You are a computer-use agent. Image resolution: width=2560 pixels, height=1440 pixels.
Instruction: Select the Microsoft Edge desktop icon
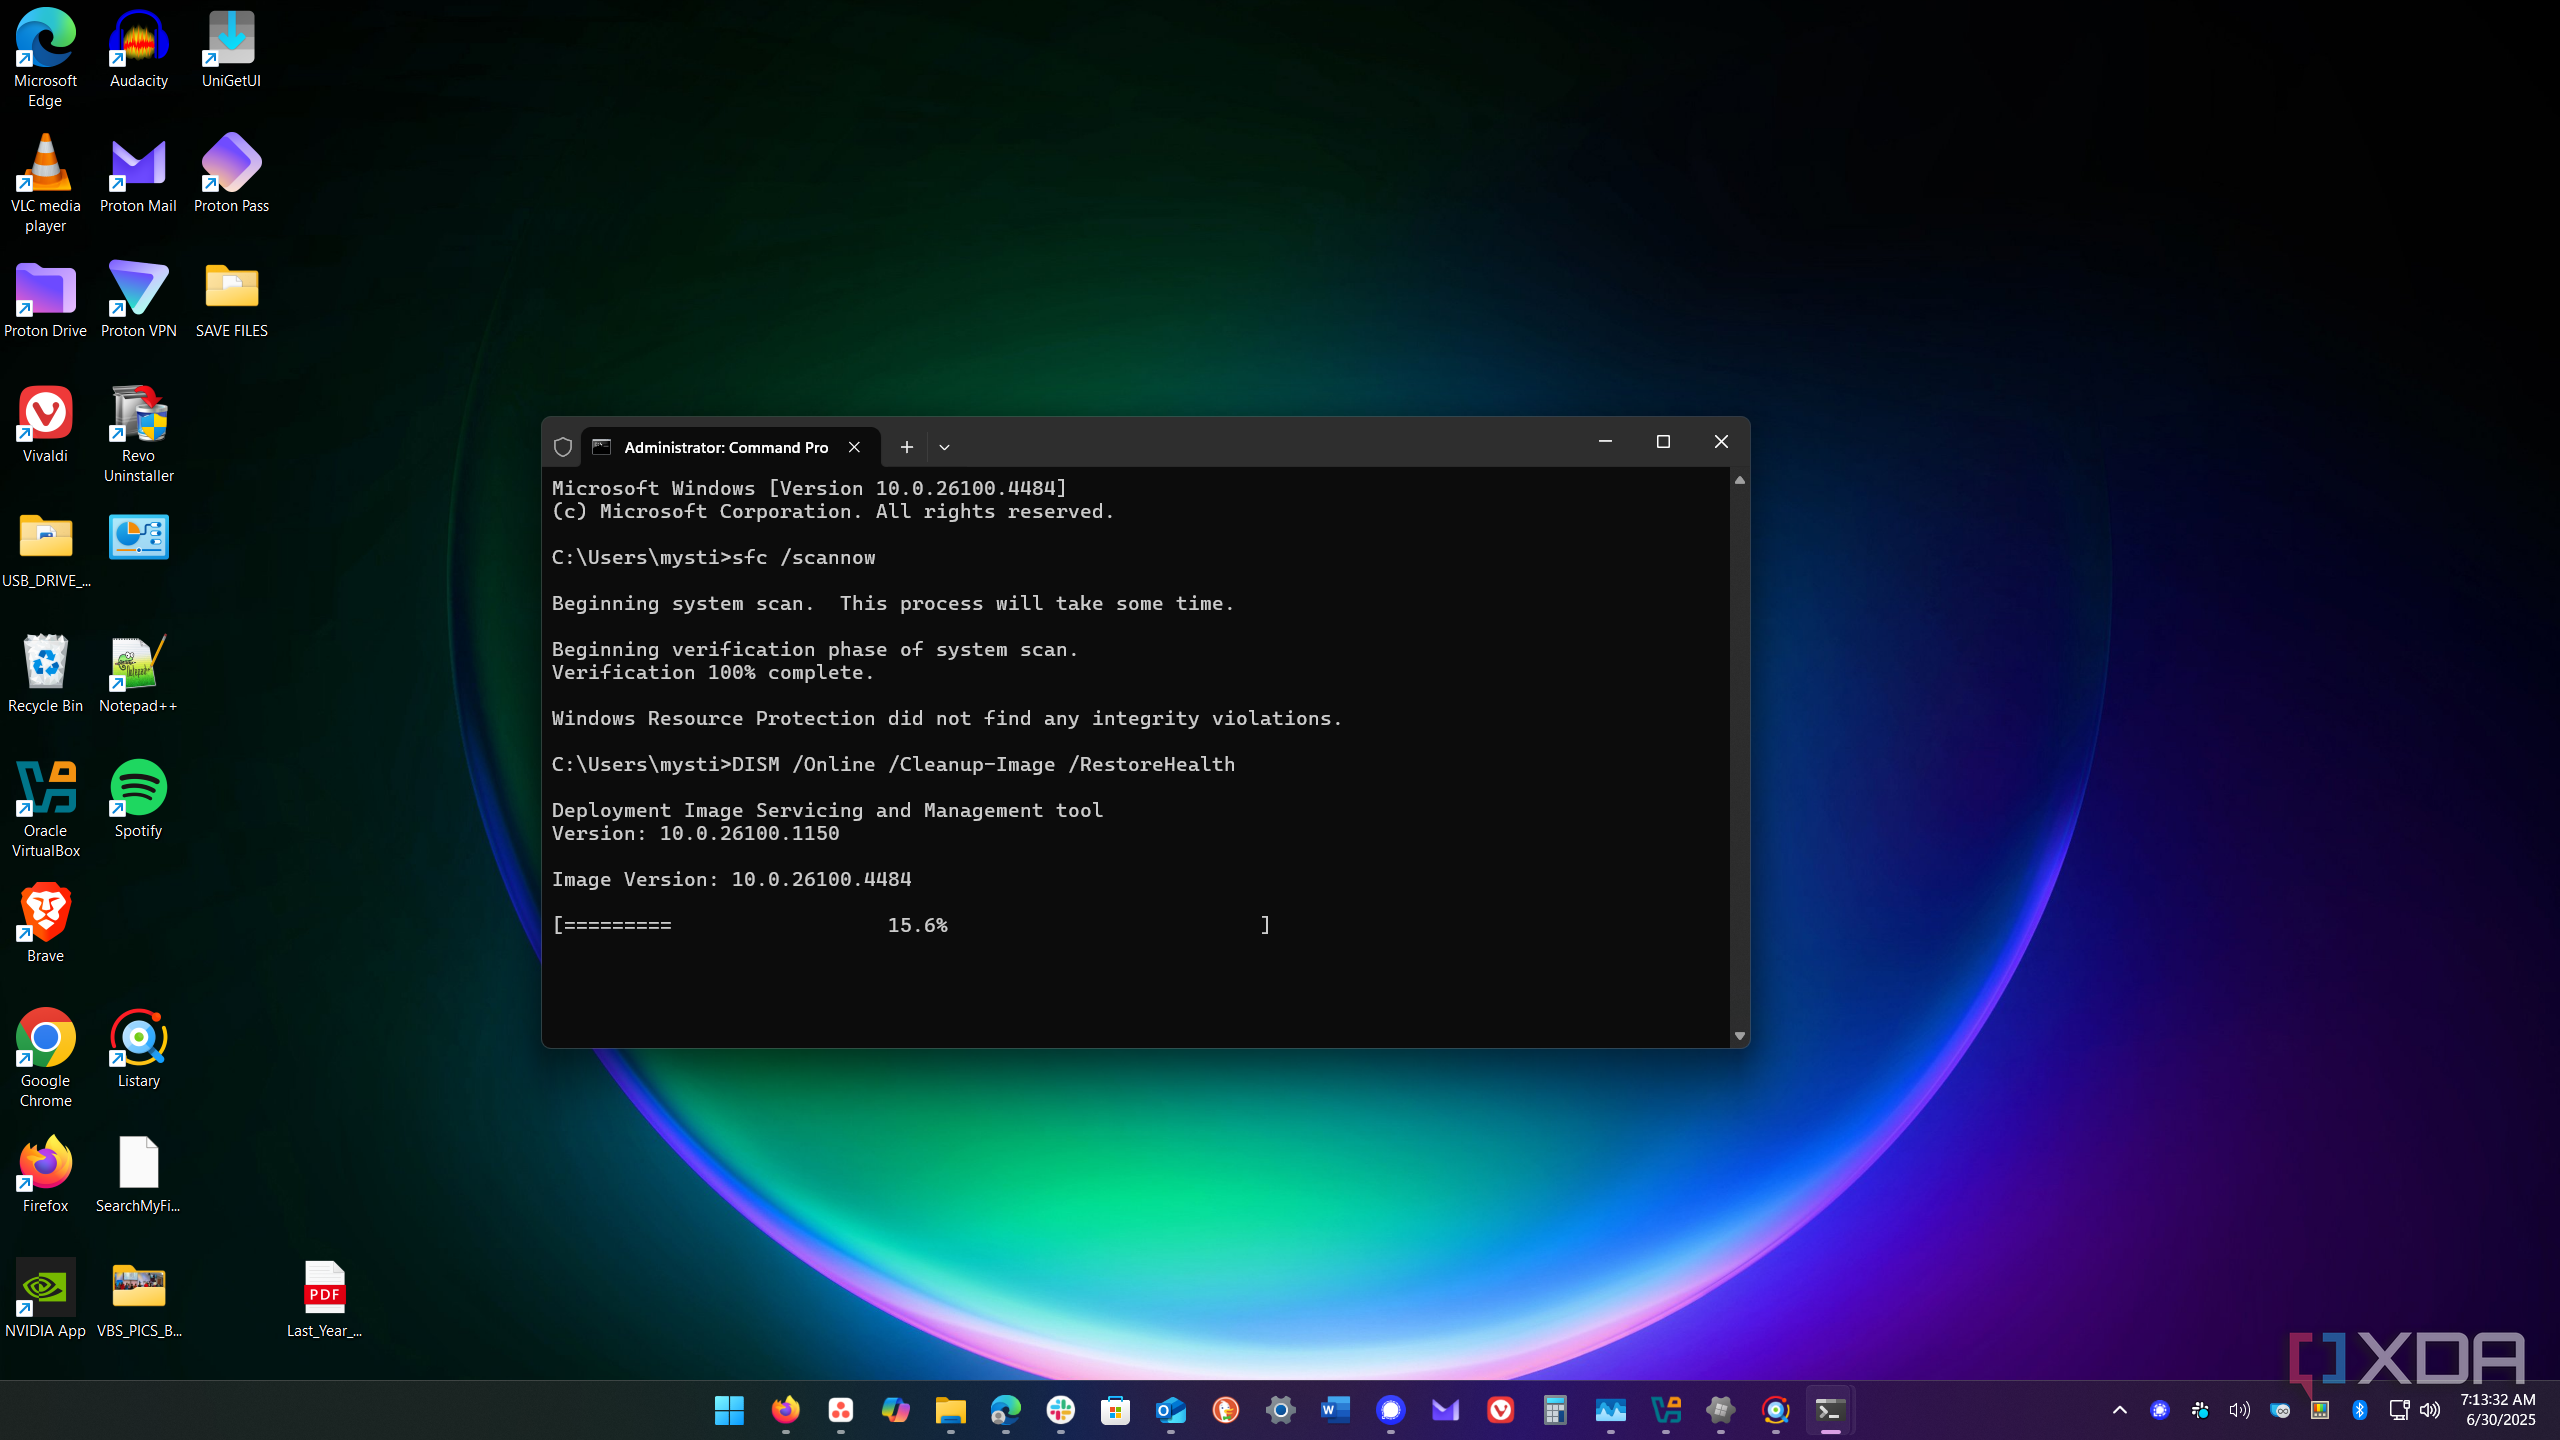coord(45,58)
